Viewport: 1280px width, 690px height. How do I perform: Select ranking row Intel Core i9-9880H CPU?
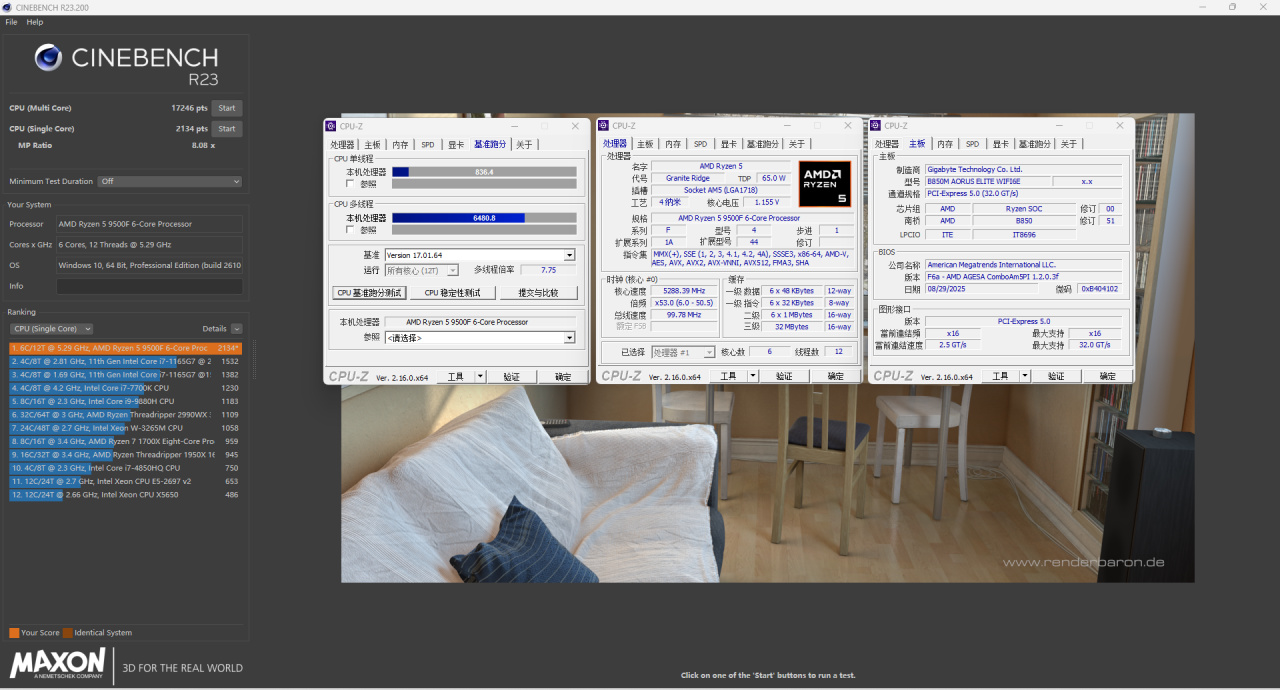[125, 401]
